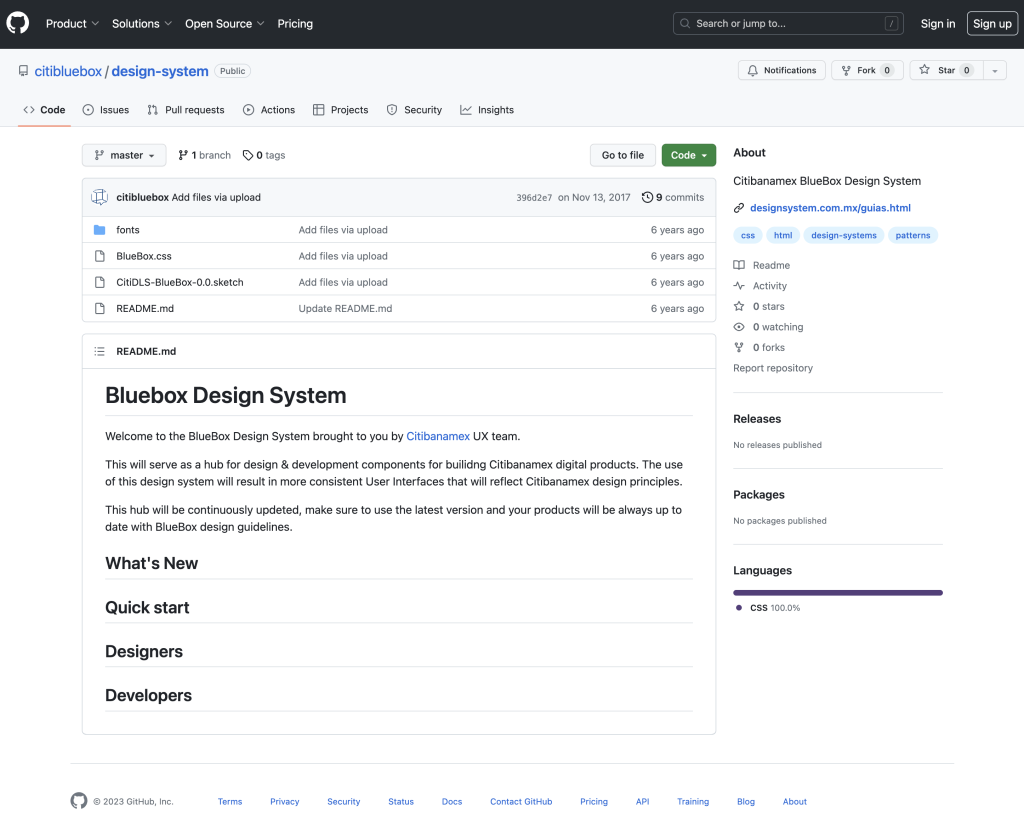Open the fonts folder
Viewport: 1024px width, 835px height.
(128, 230)
